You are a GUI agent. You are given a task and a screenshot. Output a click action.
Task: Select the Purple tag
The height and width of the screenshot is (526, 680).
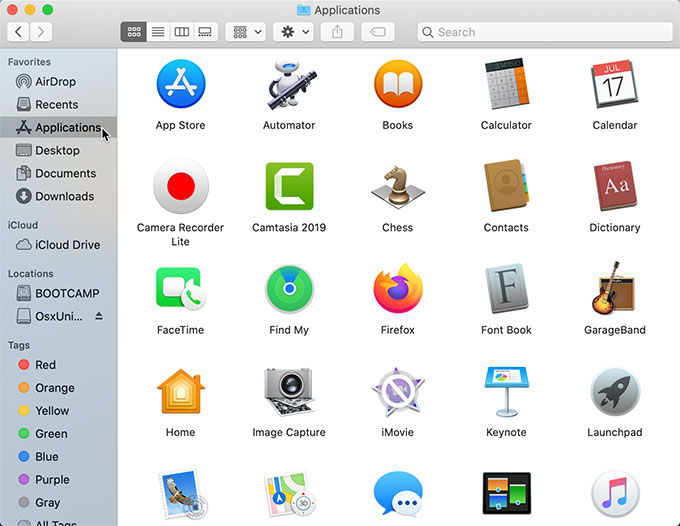[x=59, y=480]
